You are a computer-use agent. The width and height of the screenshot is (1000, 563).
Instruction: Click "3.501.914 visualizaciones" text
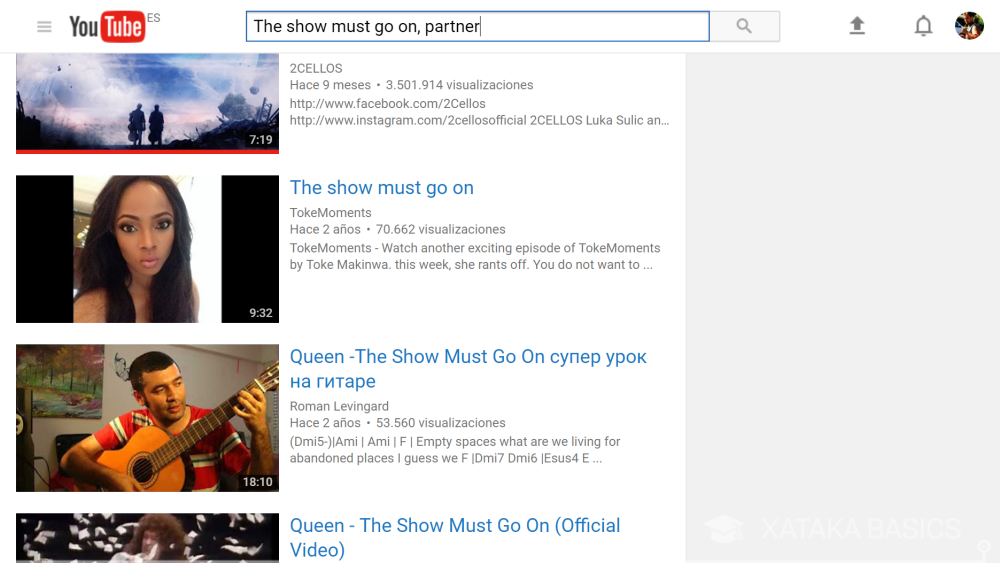pos(459,85)
